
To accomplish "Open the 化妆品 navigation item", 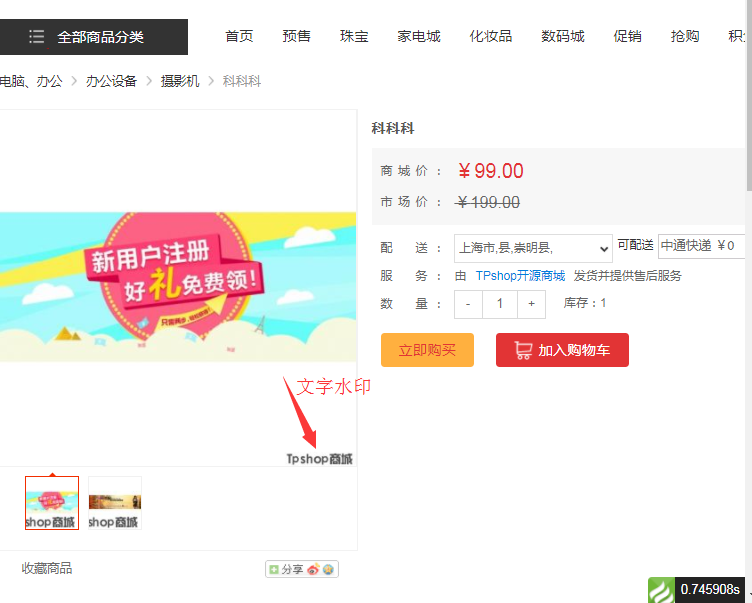I will tap(490, 37).
